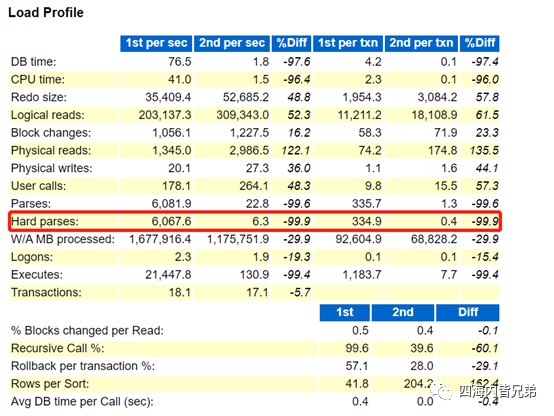Click the CPU time value 41.0
The height and width of the screenshot is (416, 554).
(x=179, y=80)
